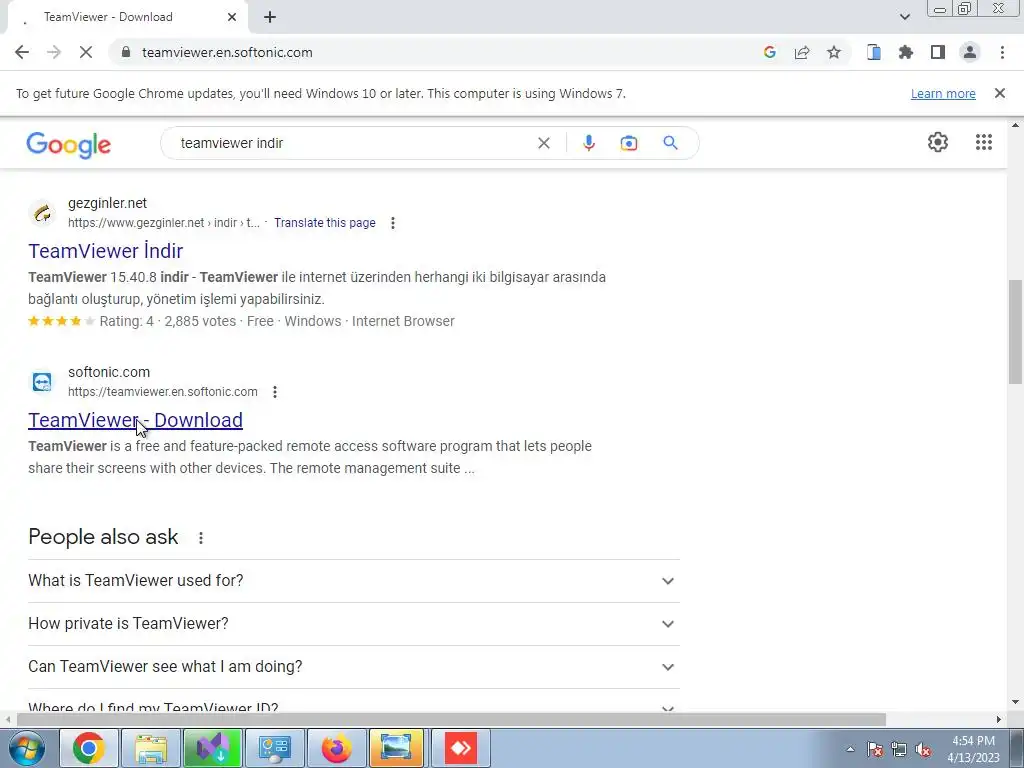Close the TeamViewer - Download tab

coord(232,17)
